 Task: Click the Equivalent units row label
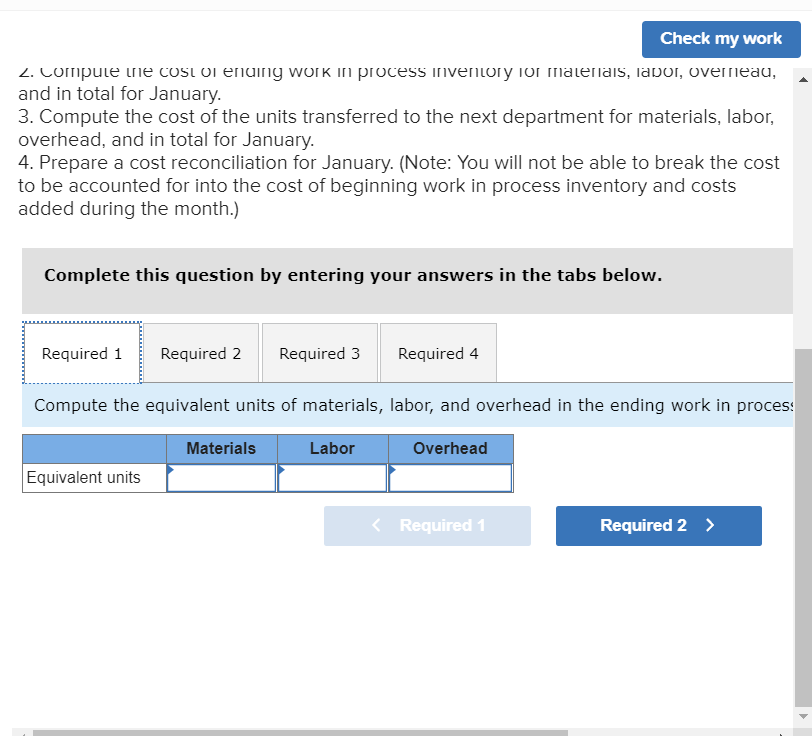tap(83, 478)
